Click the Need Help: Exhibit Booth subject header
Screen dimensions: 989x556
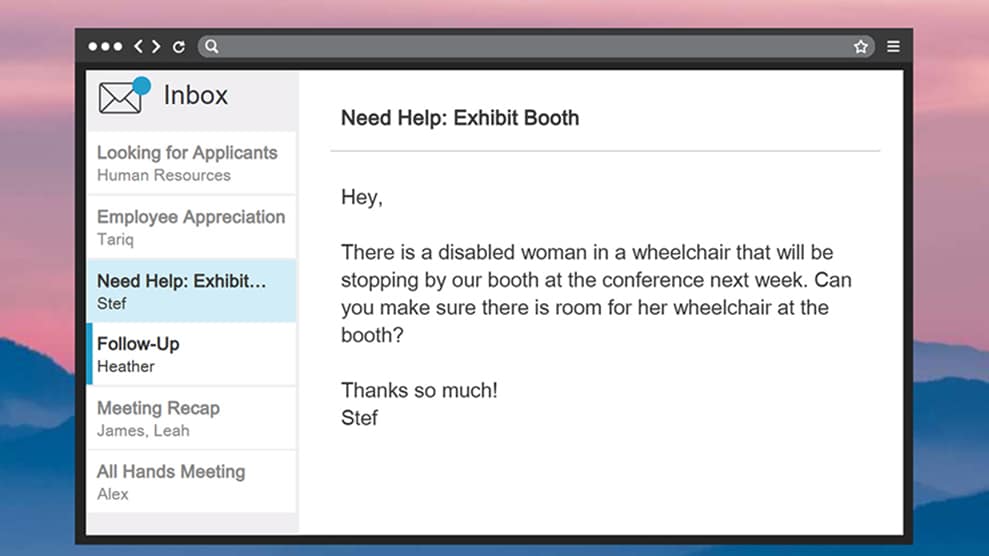tap(460, 118)
